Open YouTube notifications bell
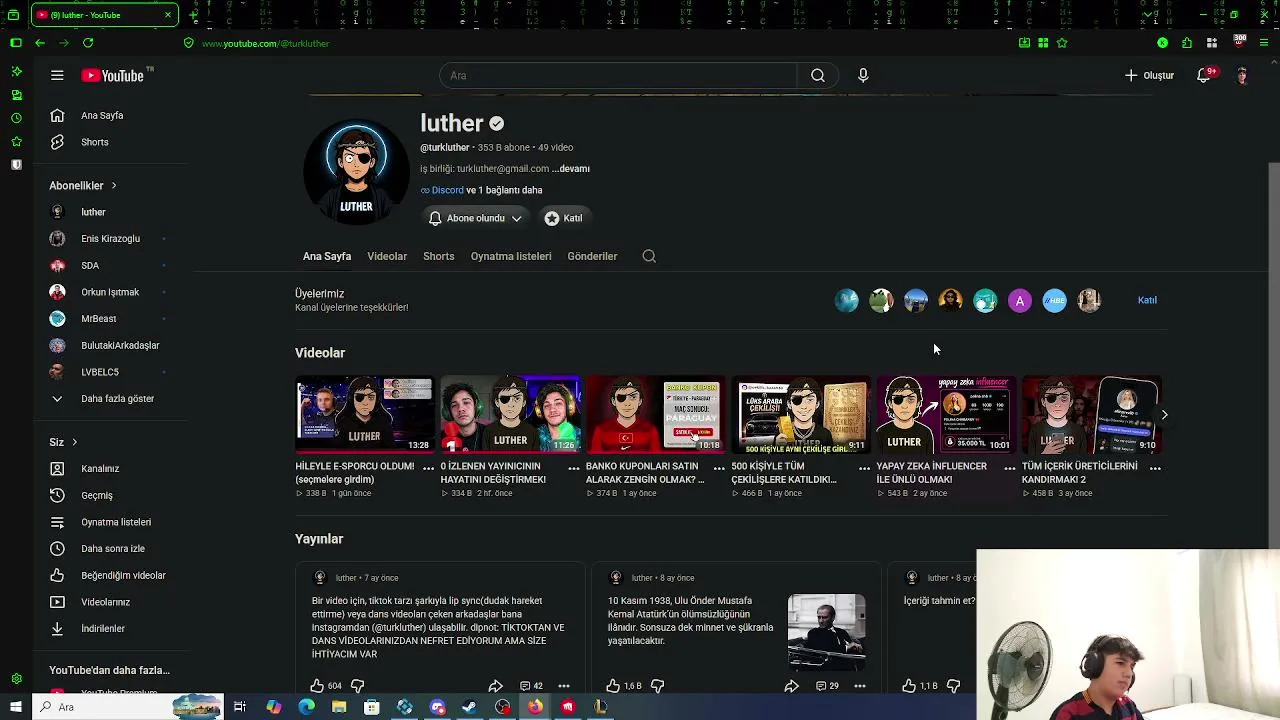 [x=1204, y=75]
